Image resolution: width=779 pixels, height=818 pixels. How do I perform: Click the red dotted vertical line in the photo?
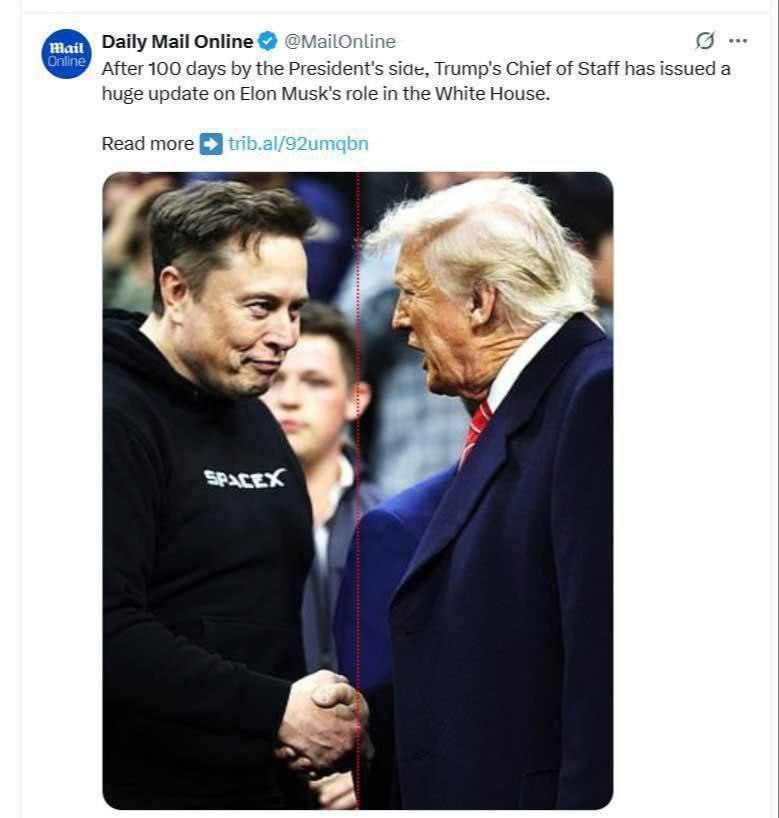(358, 560)
